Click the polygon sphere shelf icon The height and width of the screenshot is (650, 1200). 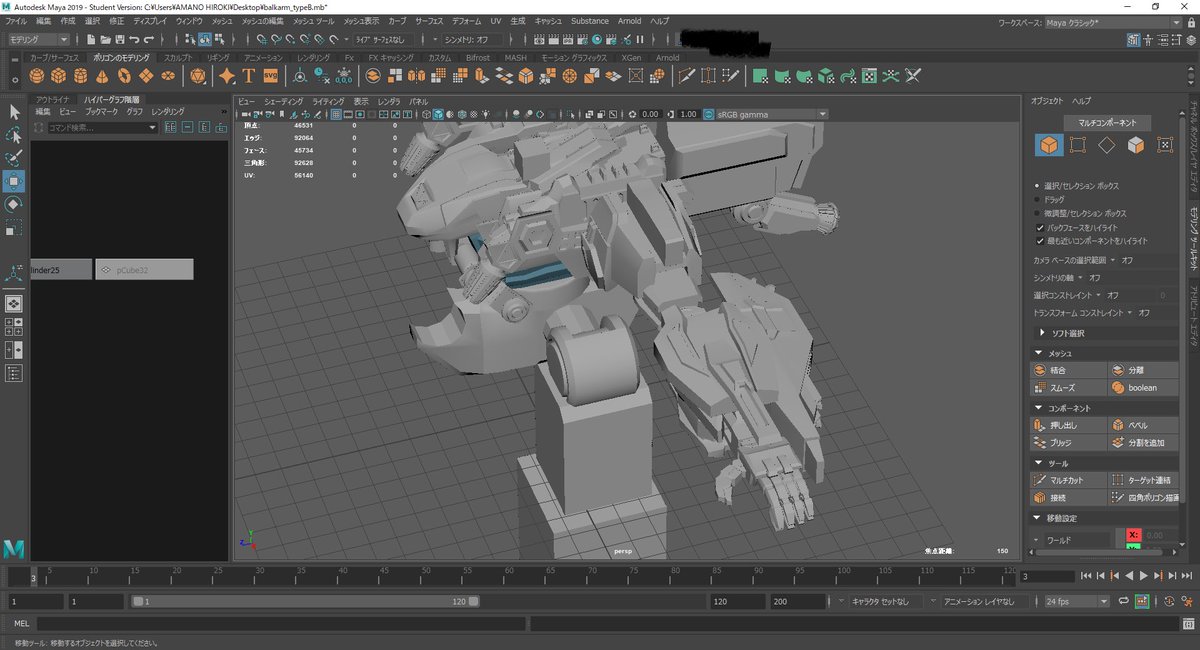pos(36,76)
